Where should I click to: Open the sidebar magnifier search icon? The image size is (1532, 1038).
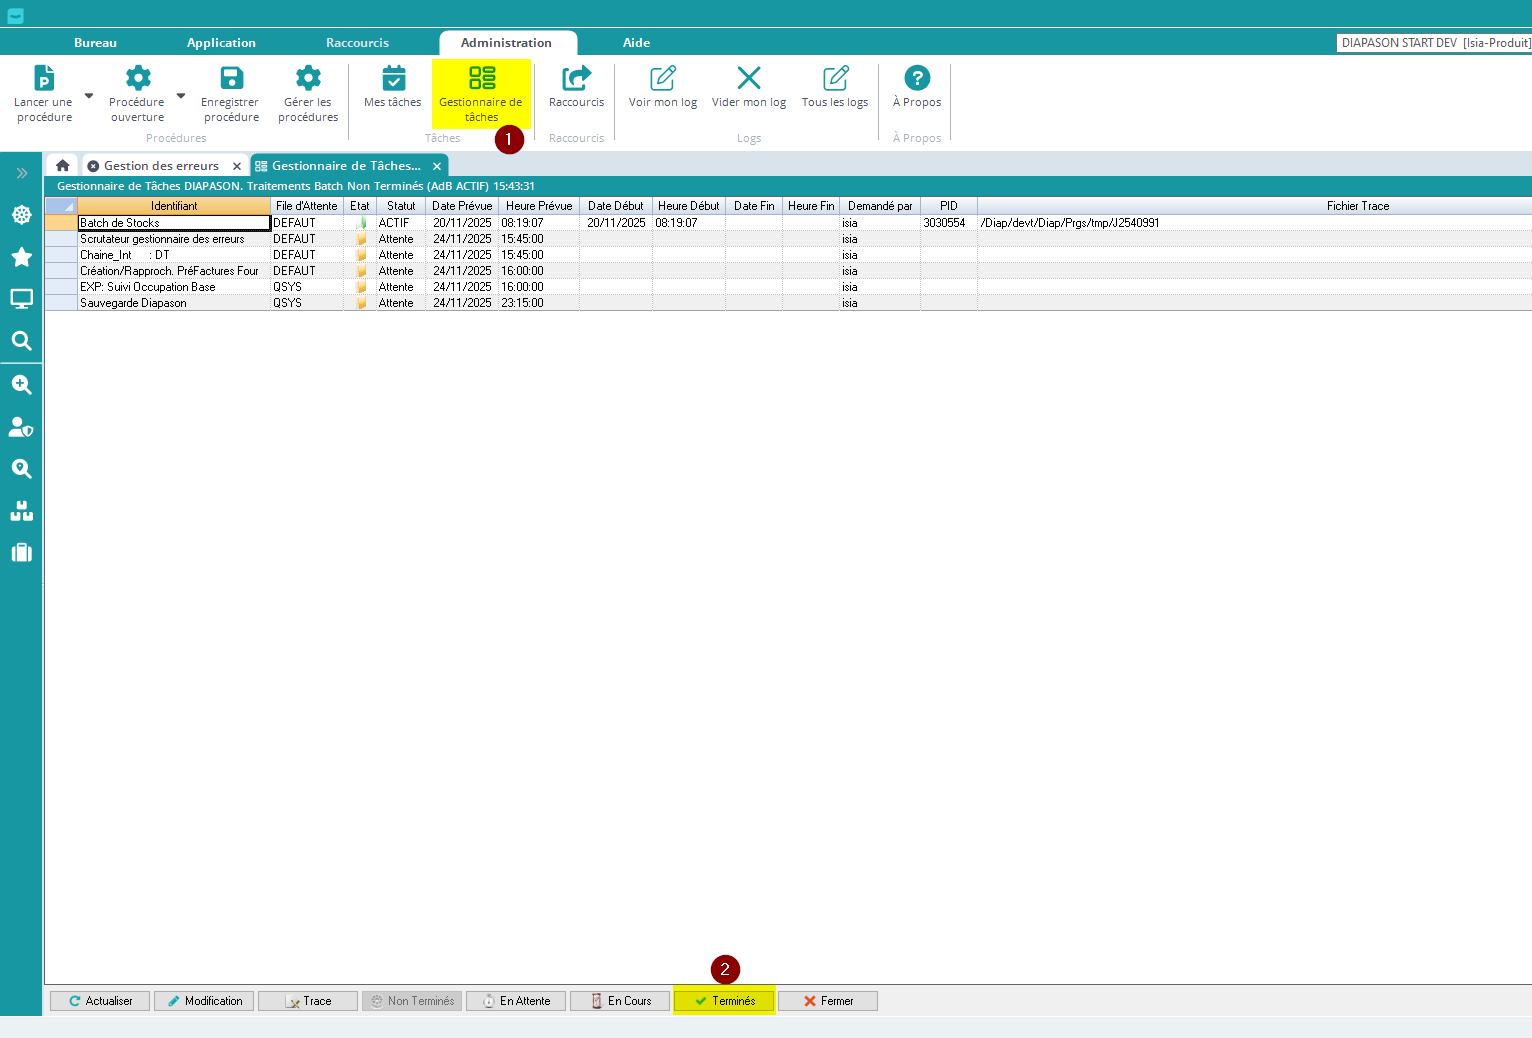21,341
